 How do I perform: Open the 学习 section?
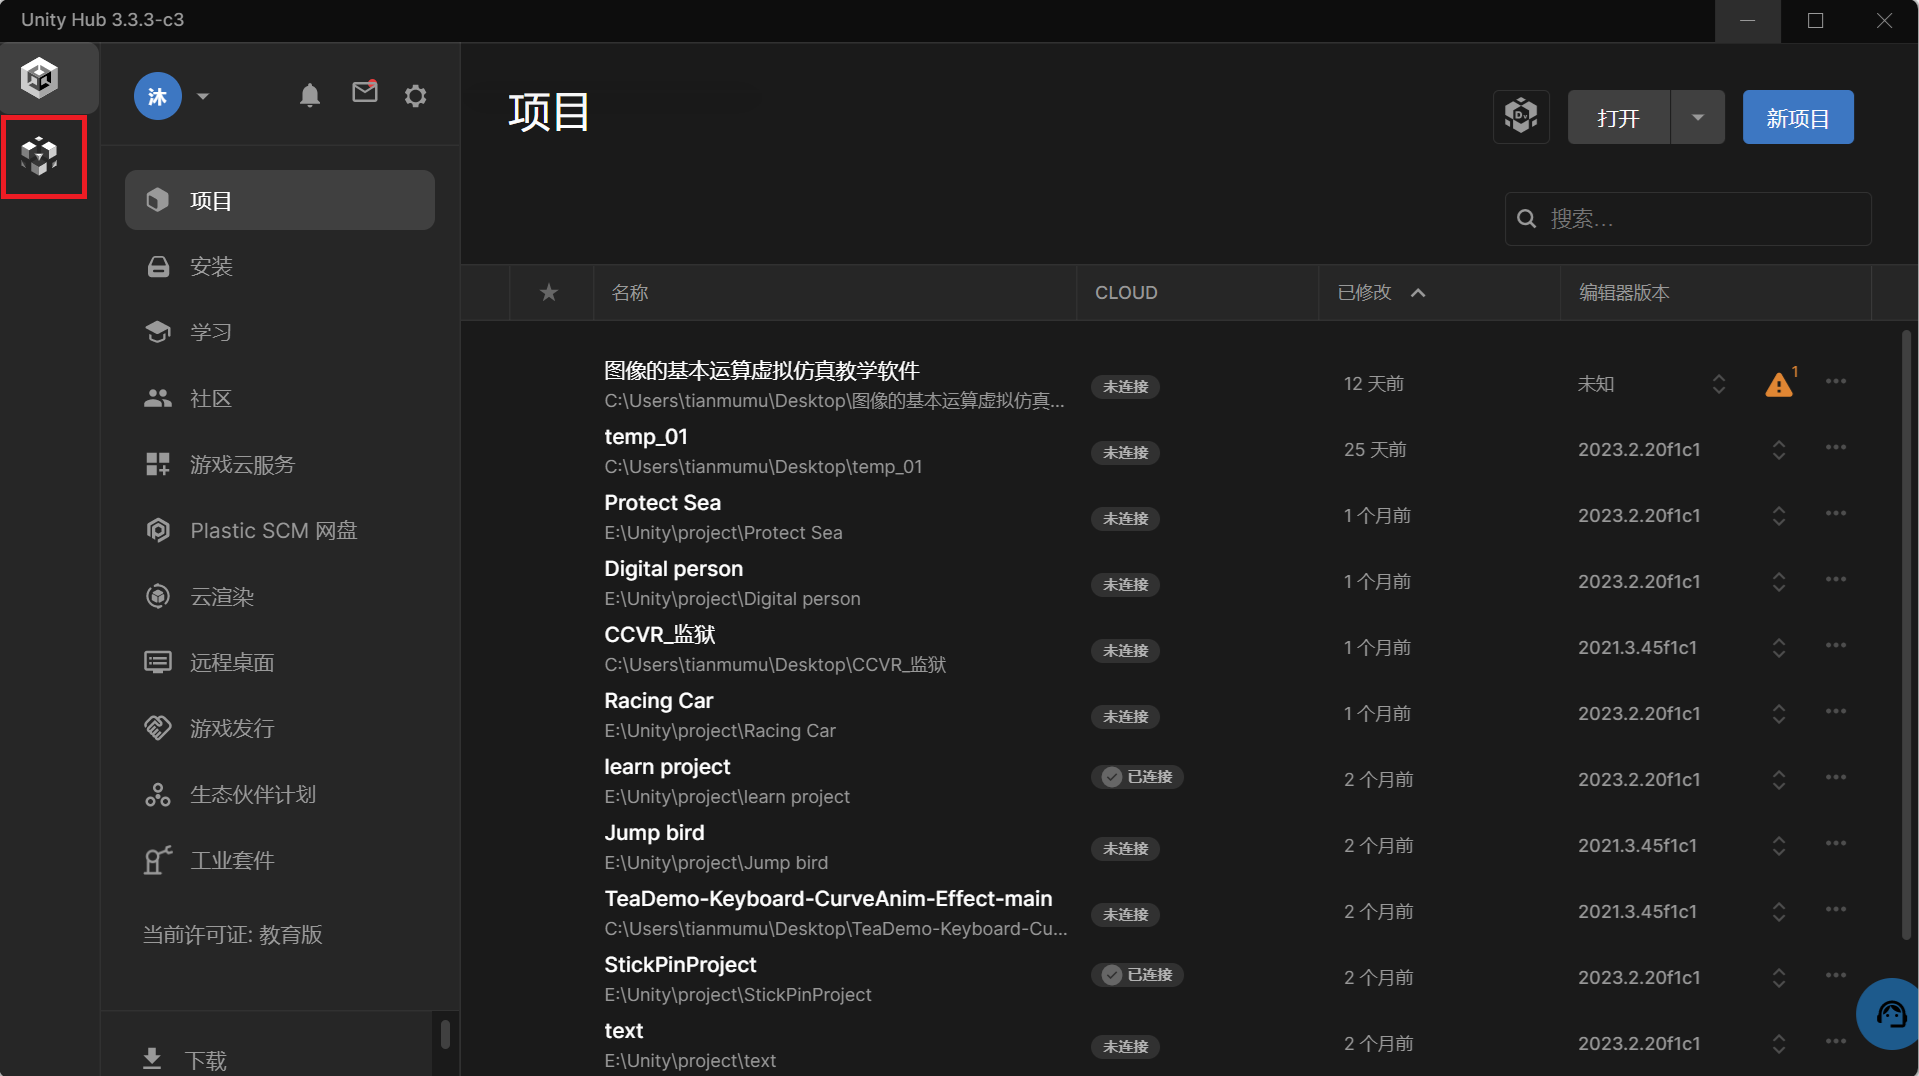pos(280,332)
